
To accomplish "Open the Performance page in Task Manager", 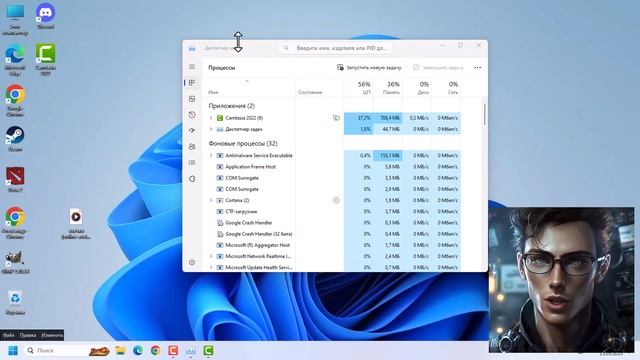I will (x=192, y=99).
